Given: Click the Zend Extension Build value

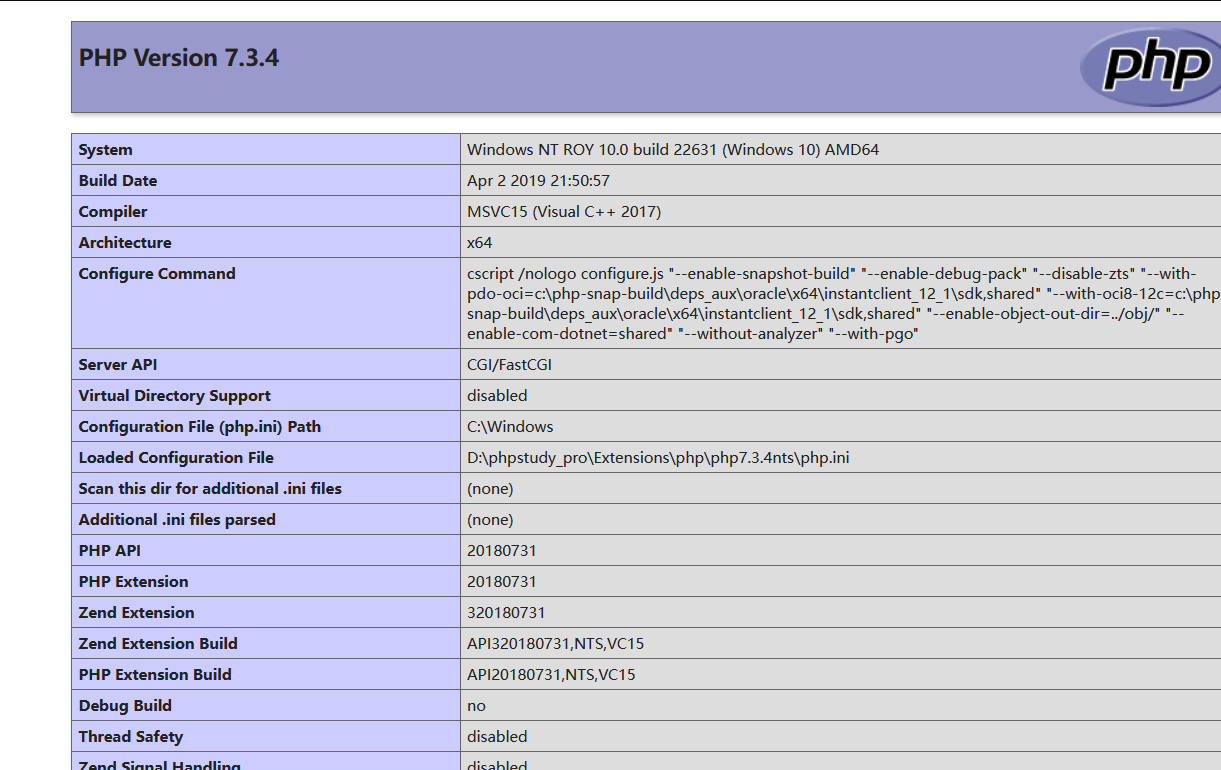Looking at the screenshot, I should [x=554, y=643].
